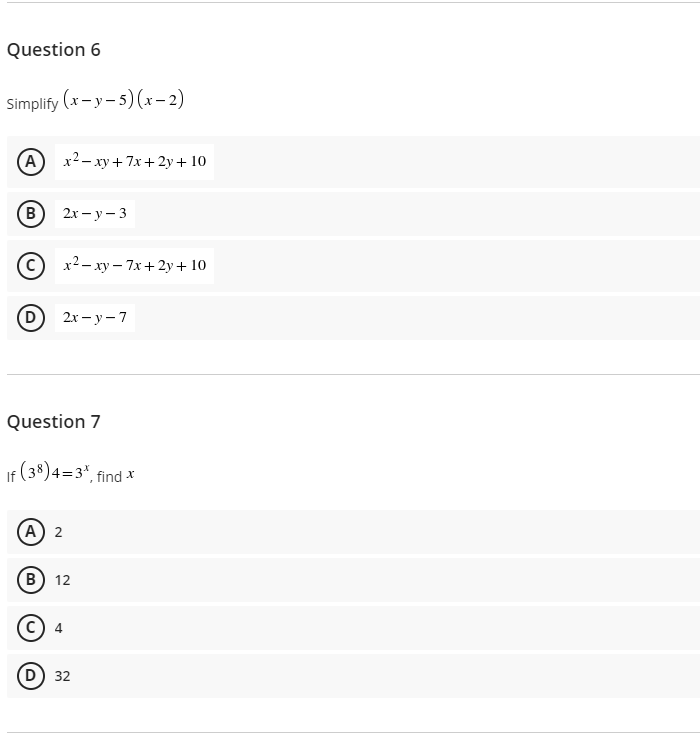Click the answer value 4 in Question 7

tap(58, 628)
